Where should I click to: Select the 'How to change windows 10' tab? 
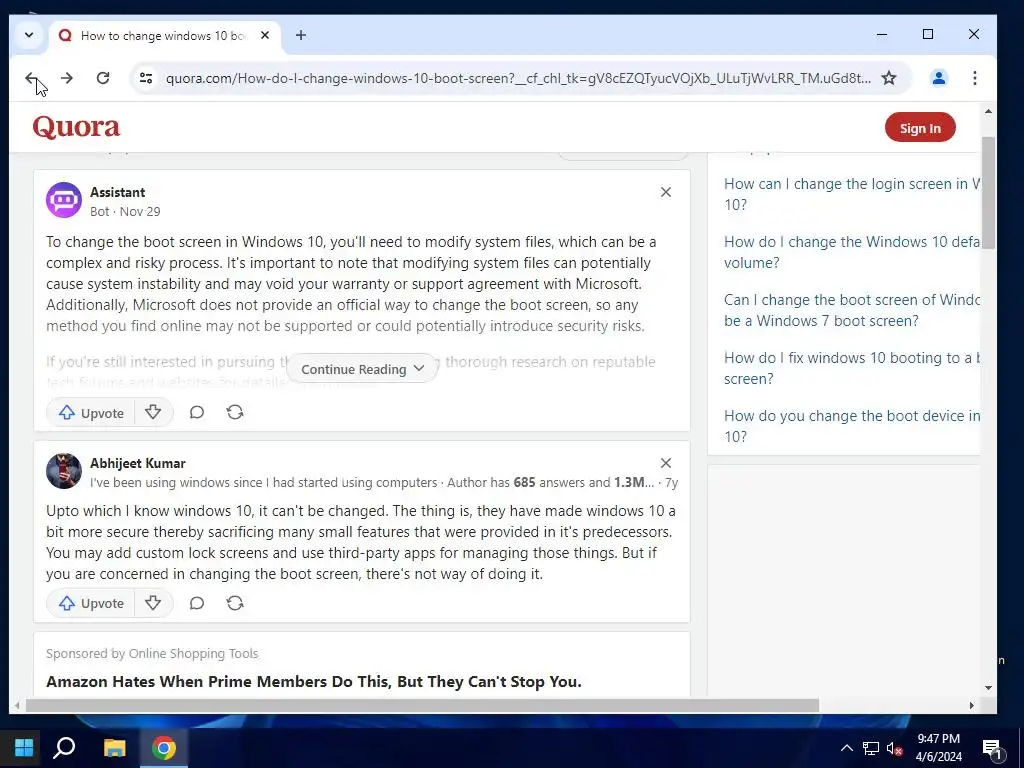[x=163, y=36]
